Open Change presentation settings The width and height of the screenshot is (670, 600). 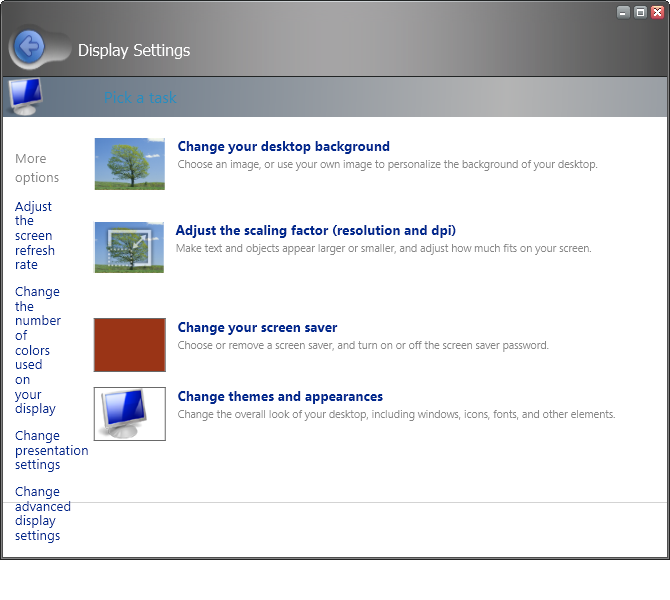point(51,450)
